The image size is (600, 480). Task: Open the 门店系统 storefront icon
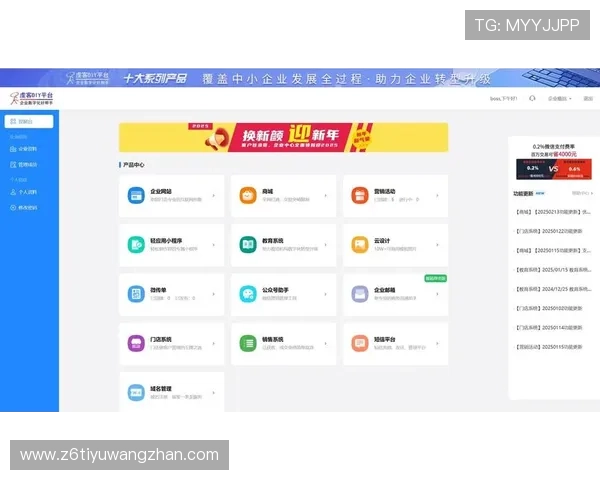click(x=136, y=343)
